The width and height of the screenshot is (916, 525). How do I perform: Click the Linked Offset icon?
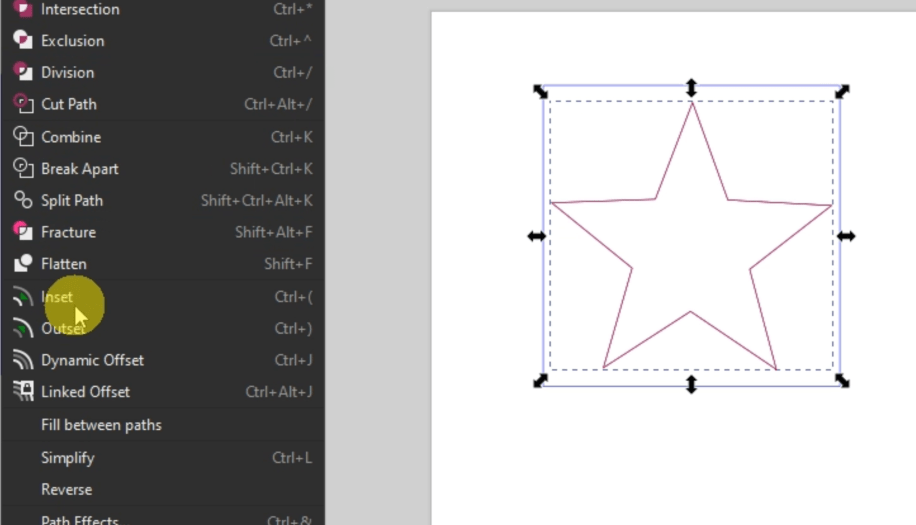pyautogui.click(x=22, y=392)
